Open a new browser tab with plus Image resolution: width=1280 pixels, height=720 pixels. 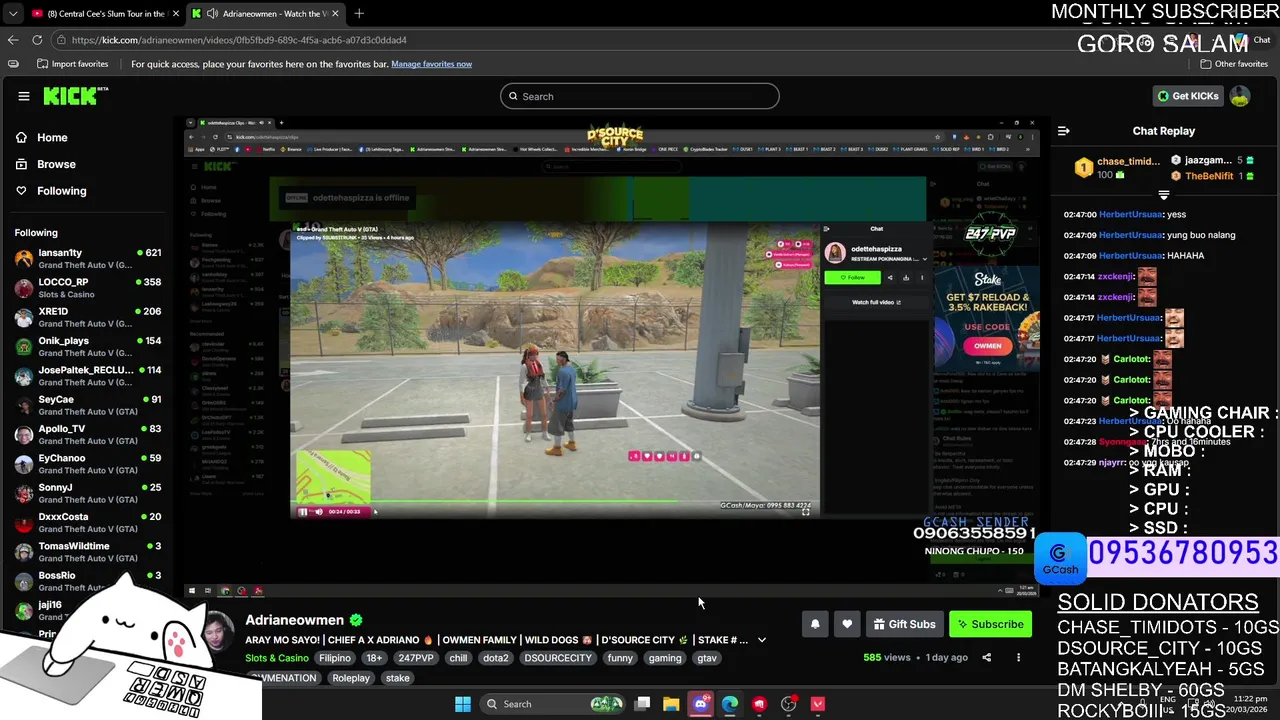click(359, 13)
